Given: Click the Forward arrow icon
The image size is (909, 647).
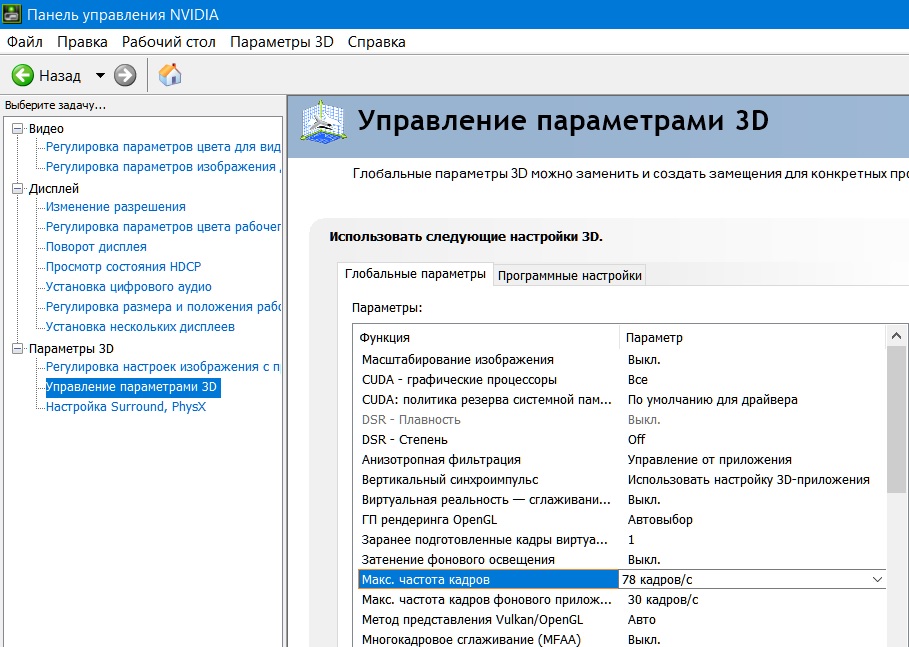Looking at the screenshot, I should [x=125, y=75].
